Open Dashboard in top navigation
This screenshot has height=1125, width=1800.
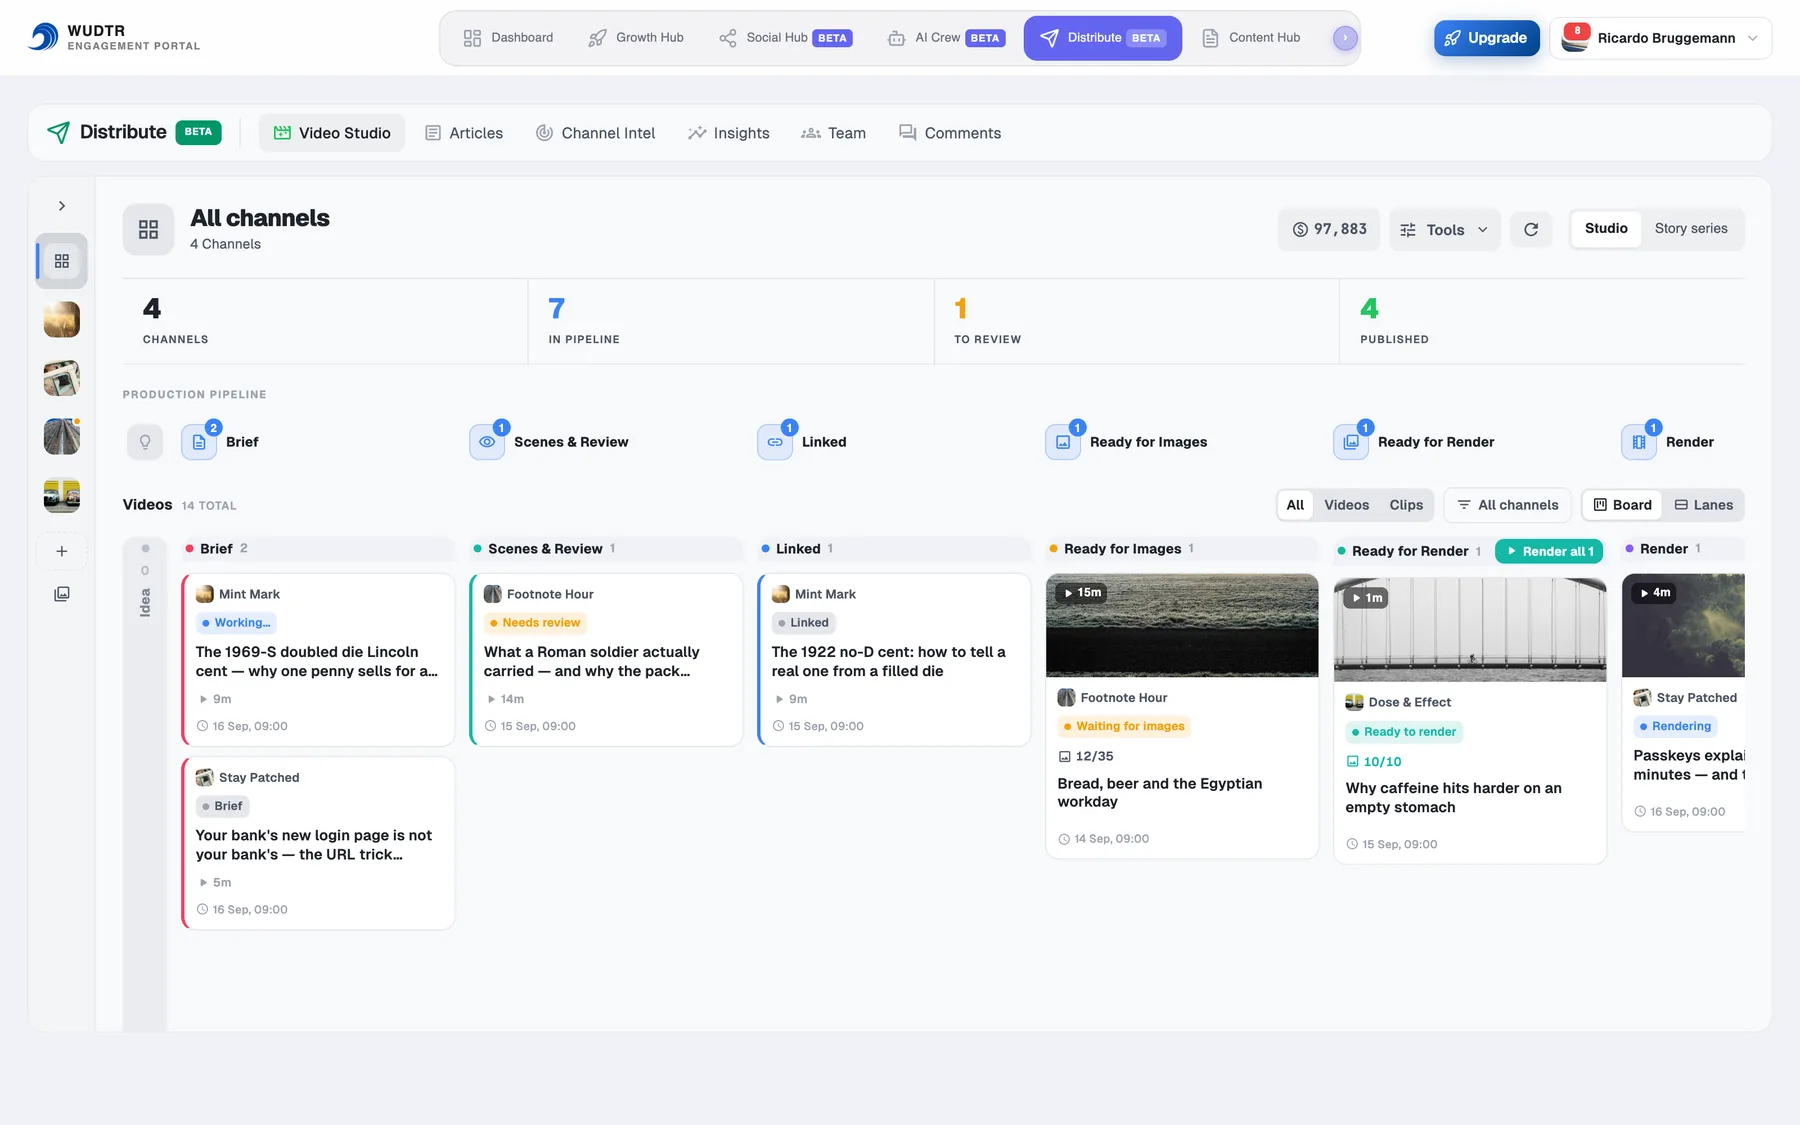click(508, 38)
